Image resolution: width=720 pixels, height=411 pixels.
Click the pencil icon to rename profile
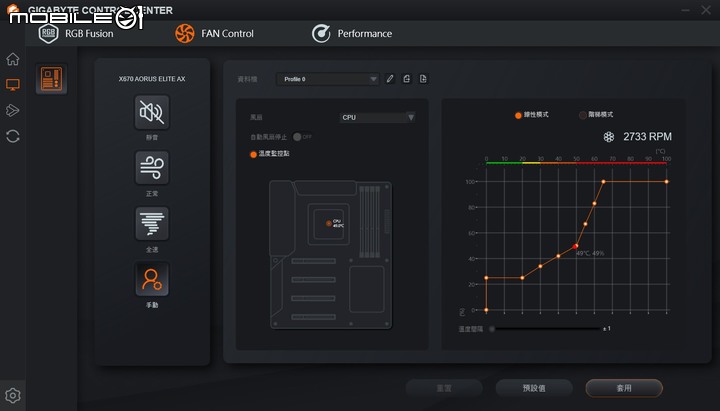tap(390, 79)
